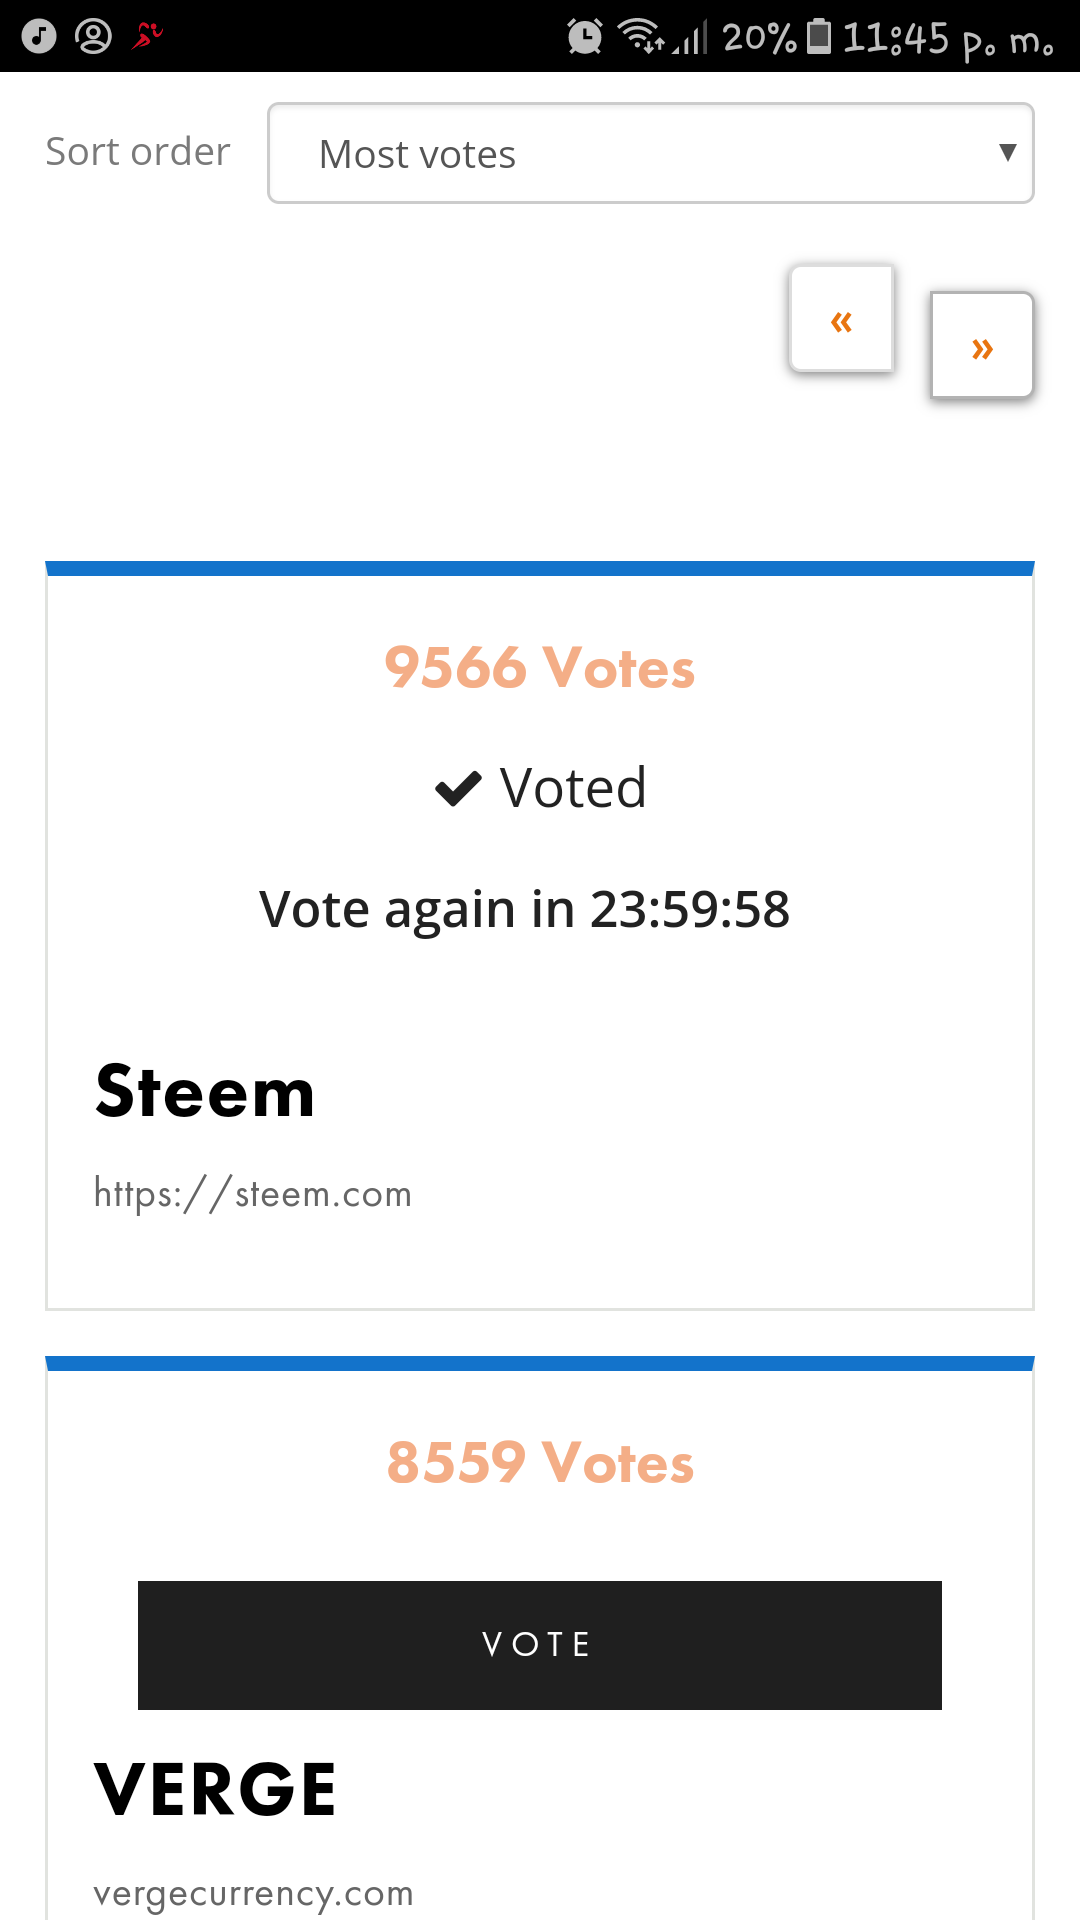Tap the Wi-Fi signal status icon
This screenshot has width=1080, height=1920.
click(641, 36)
